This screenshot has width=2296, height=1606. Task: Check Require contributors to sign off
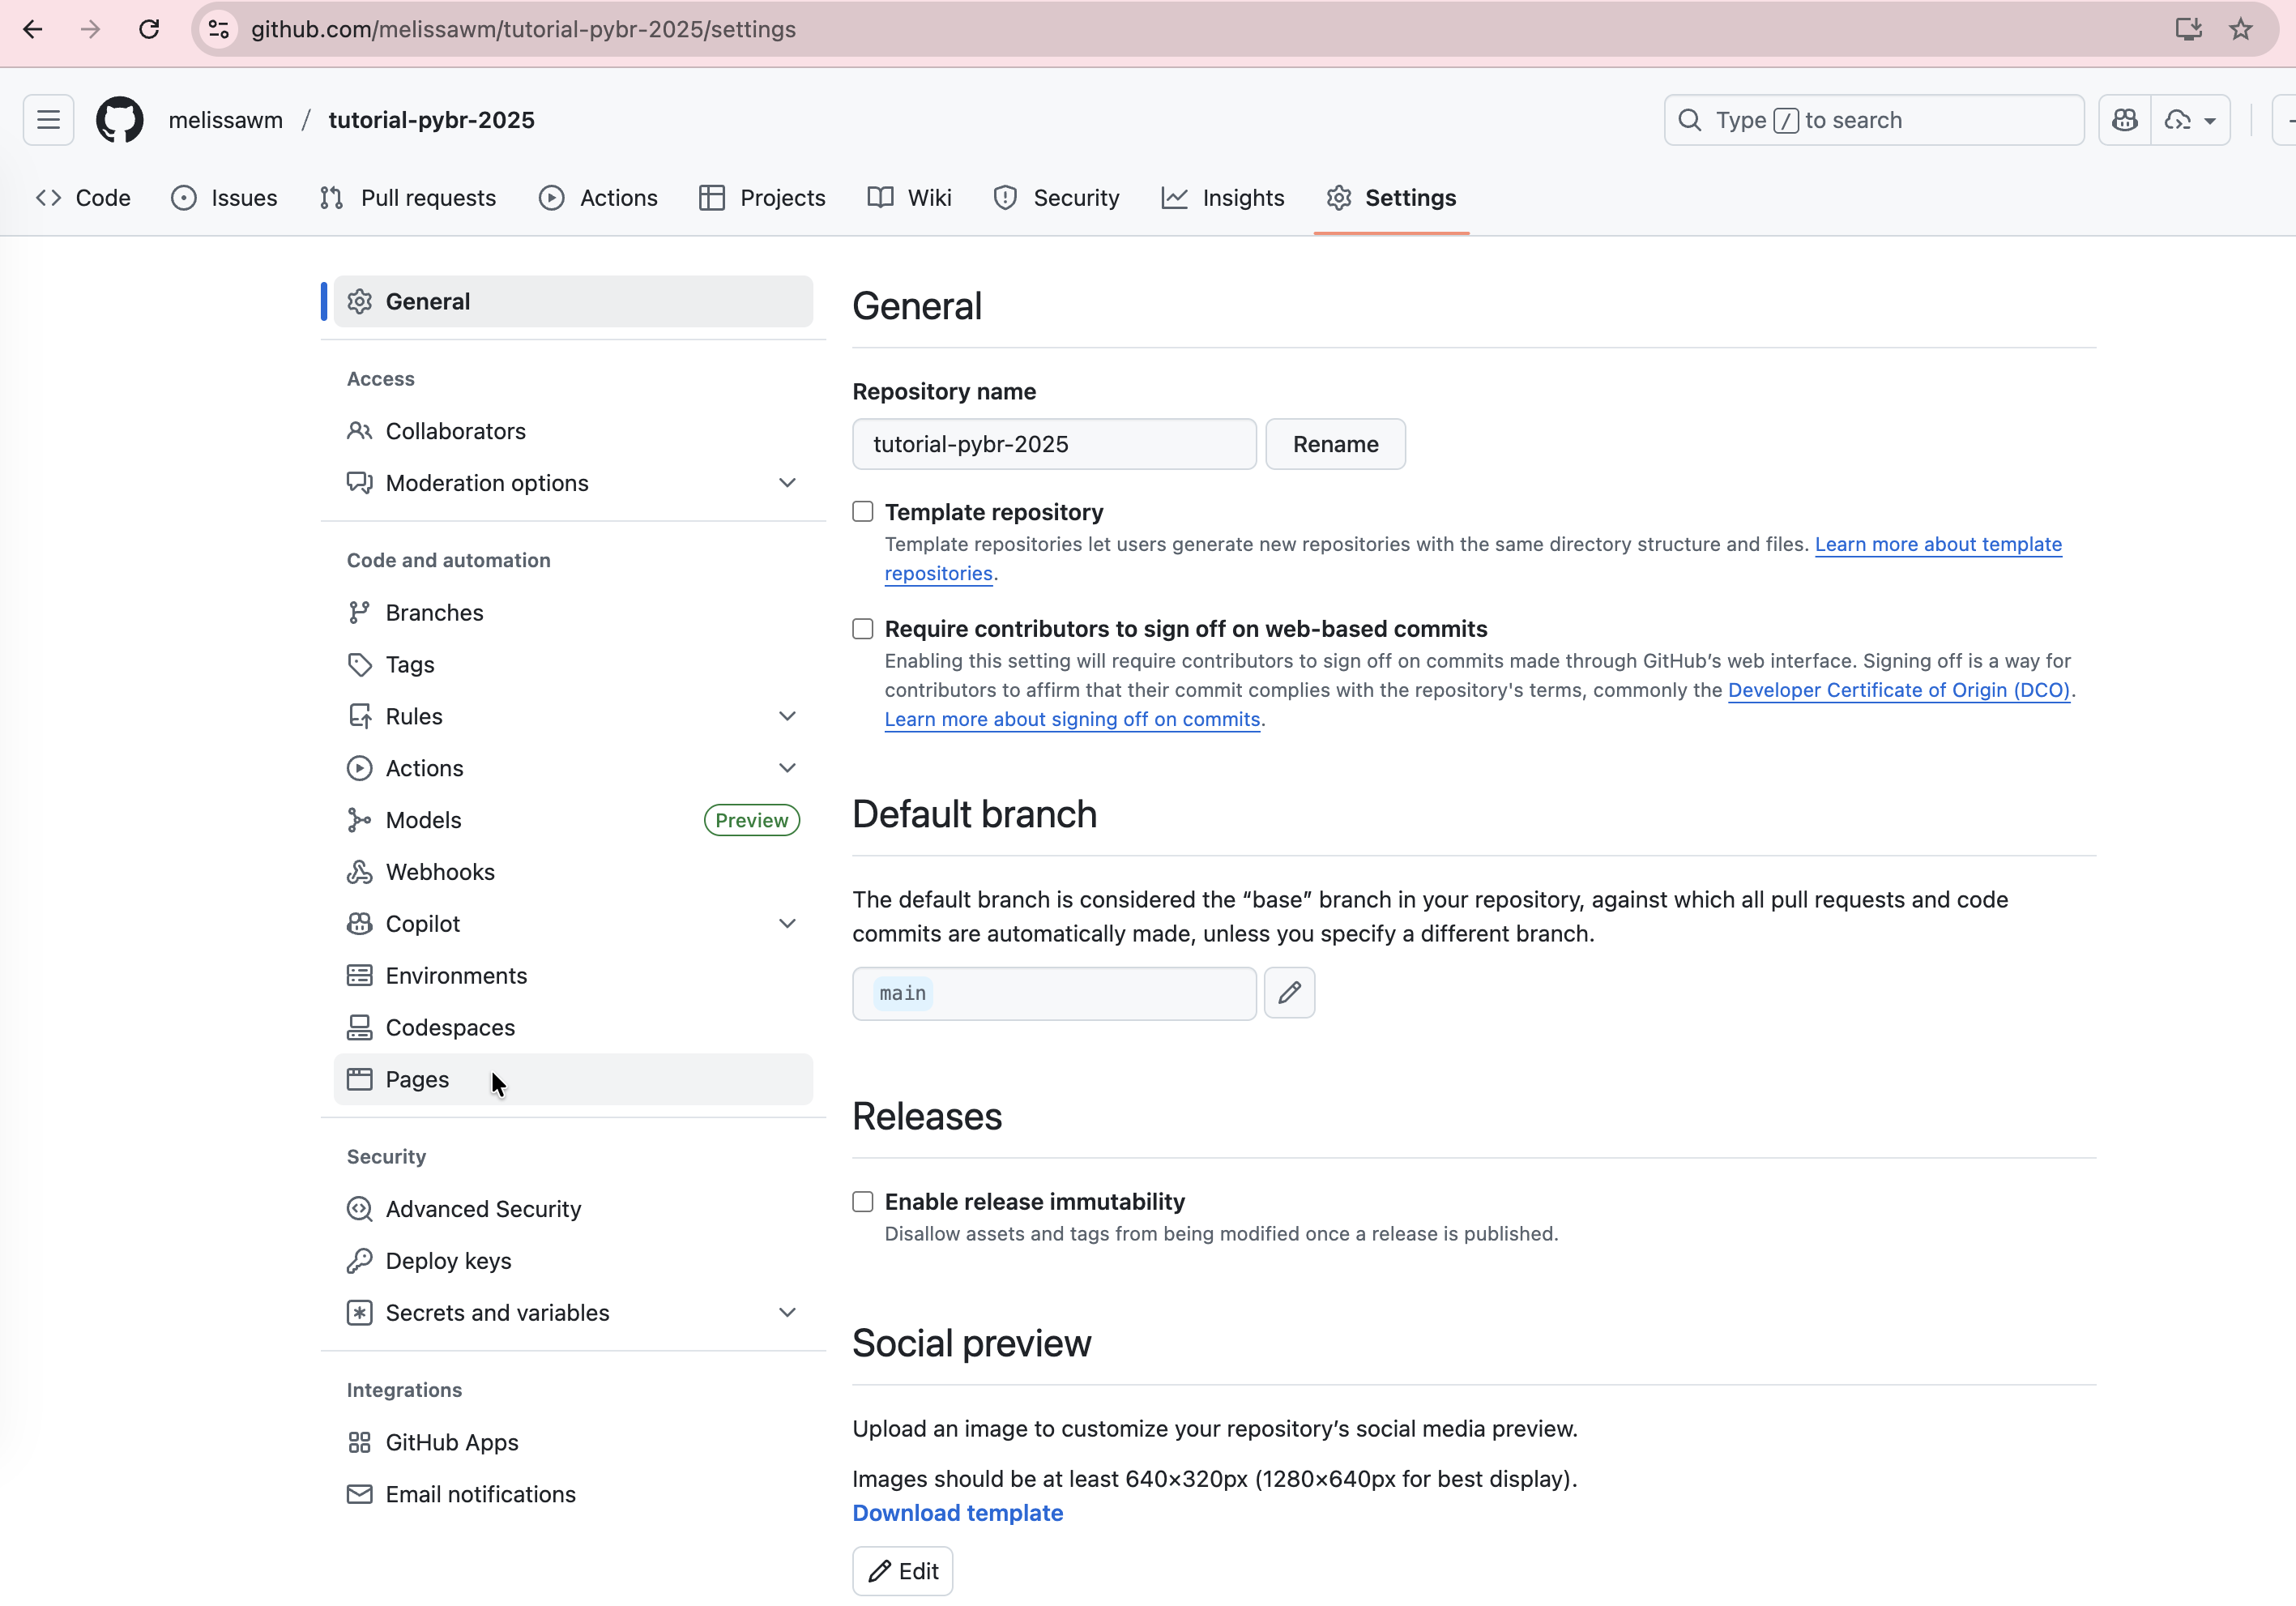coord(863,629)
